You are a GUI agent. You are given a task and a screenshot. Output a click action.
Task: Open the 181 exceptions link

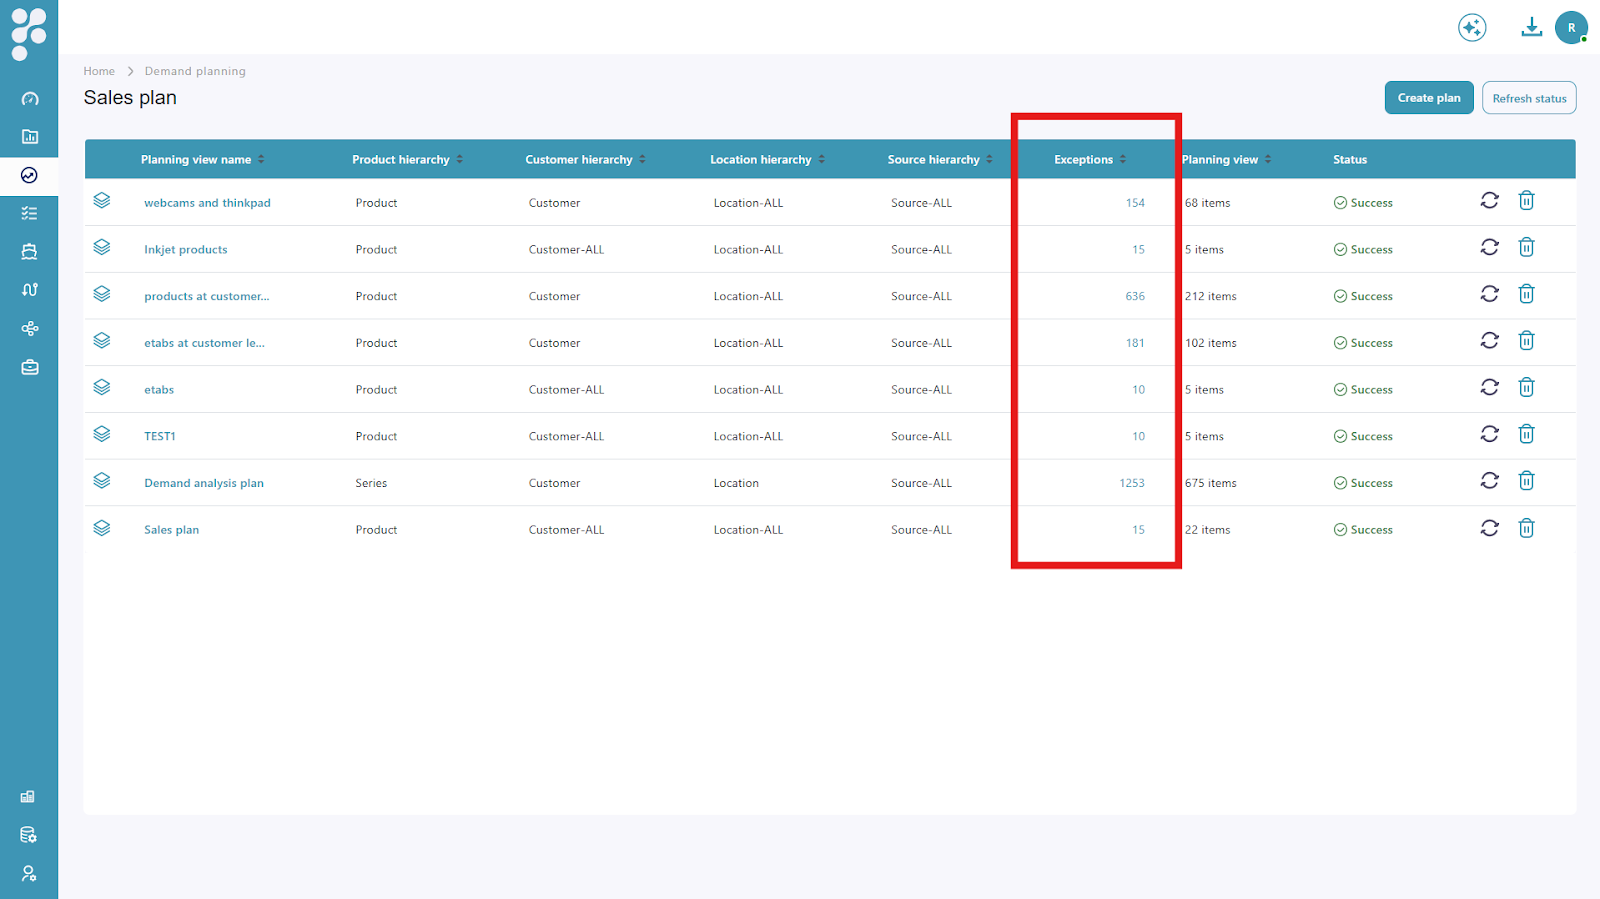pyautogui.click(x=1135, y=343)
